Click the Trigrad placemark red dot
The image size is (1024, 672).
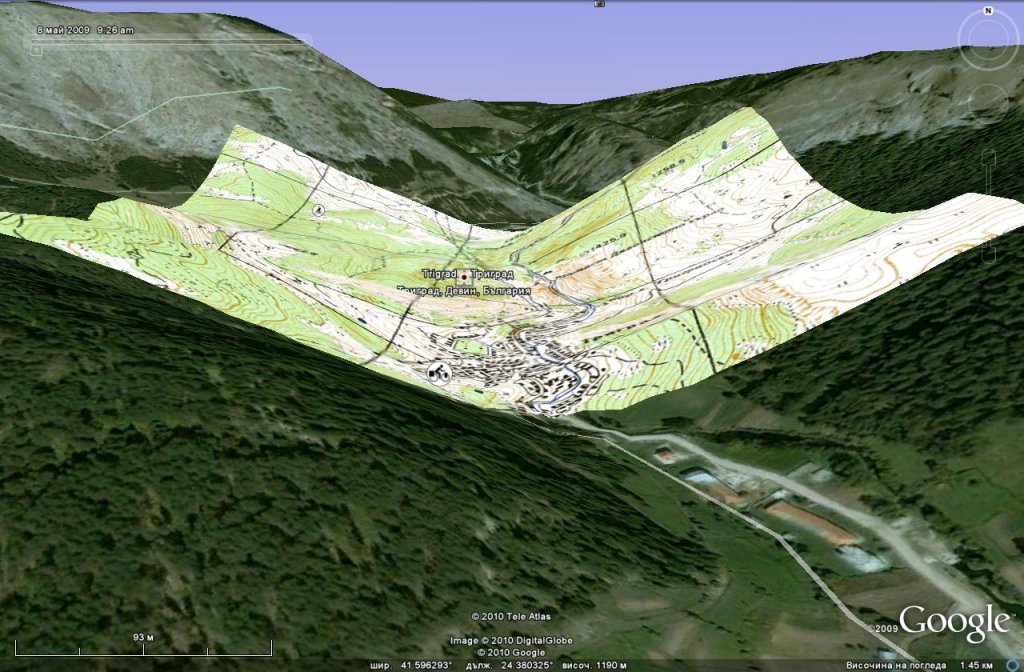point(464,276)
